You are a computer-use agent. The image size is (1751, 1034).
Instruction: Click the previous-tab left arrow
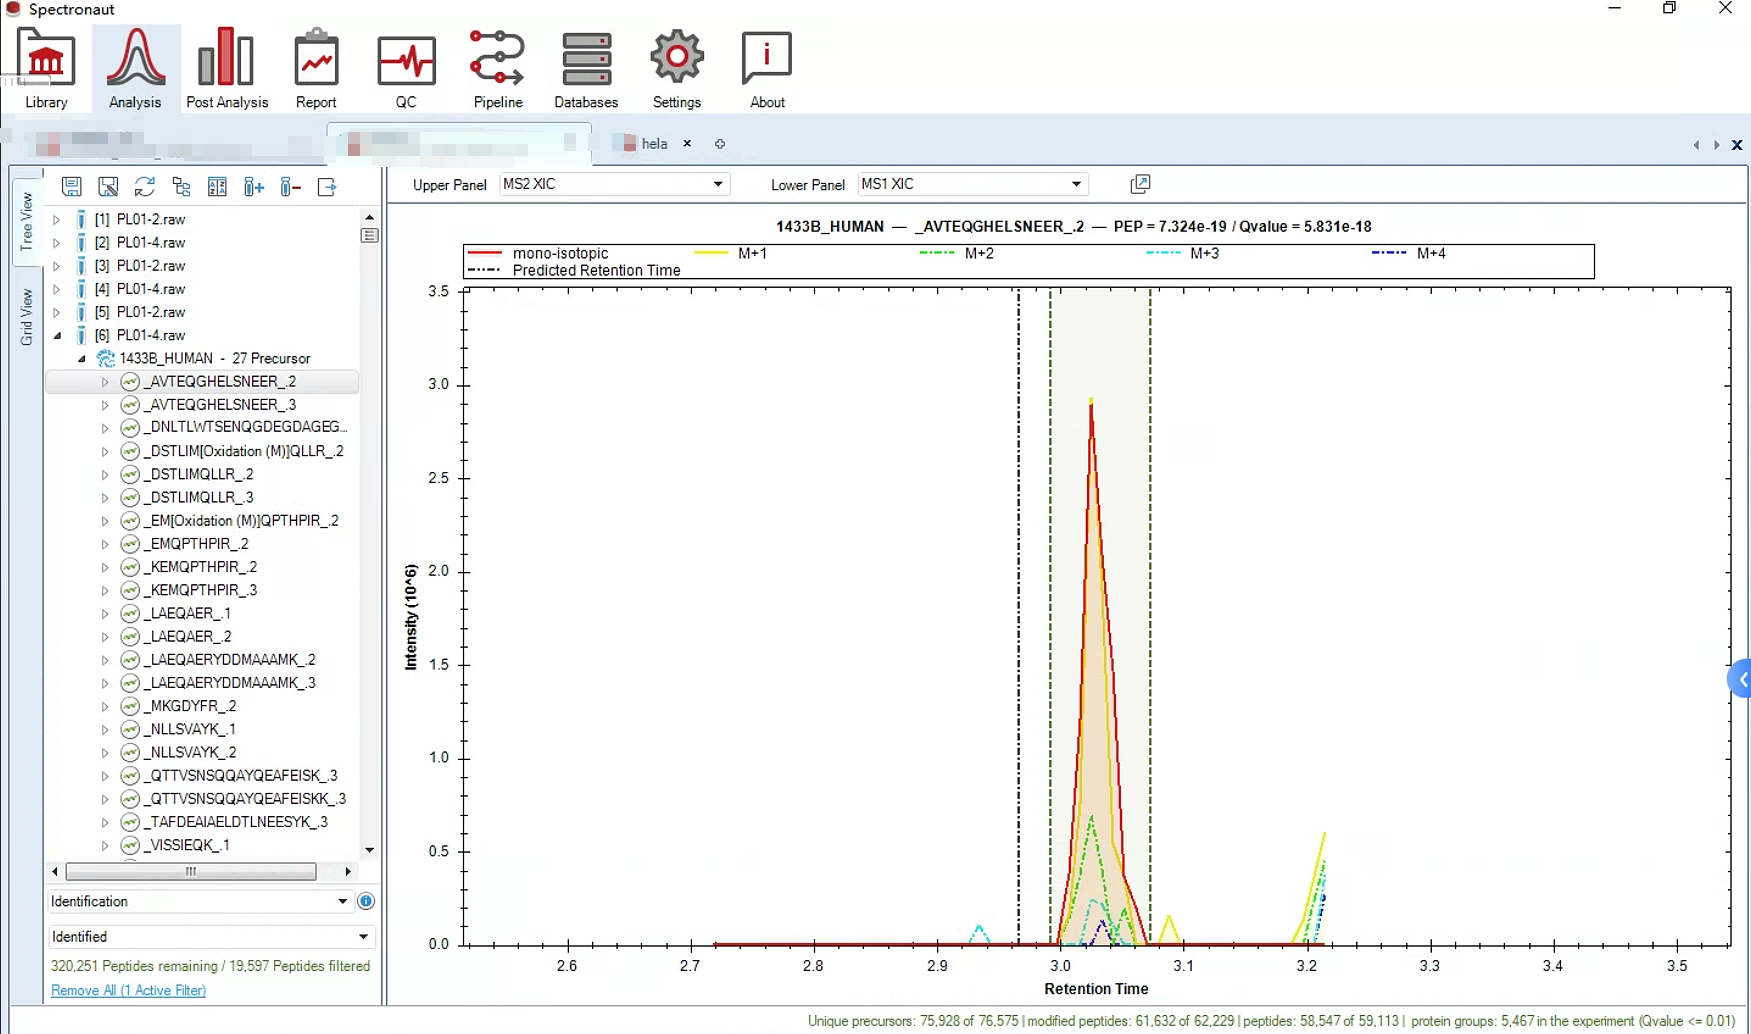(x=1696, y=145)
